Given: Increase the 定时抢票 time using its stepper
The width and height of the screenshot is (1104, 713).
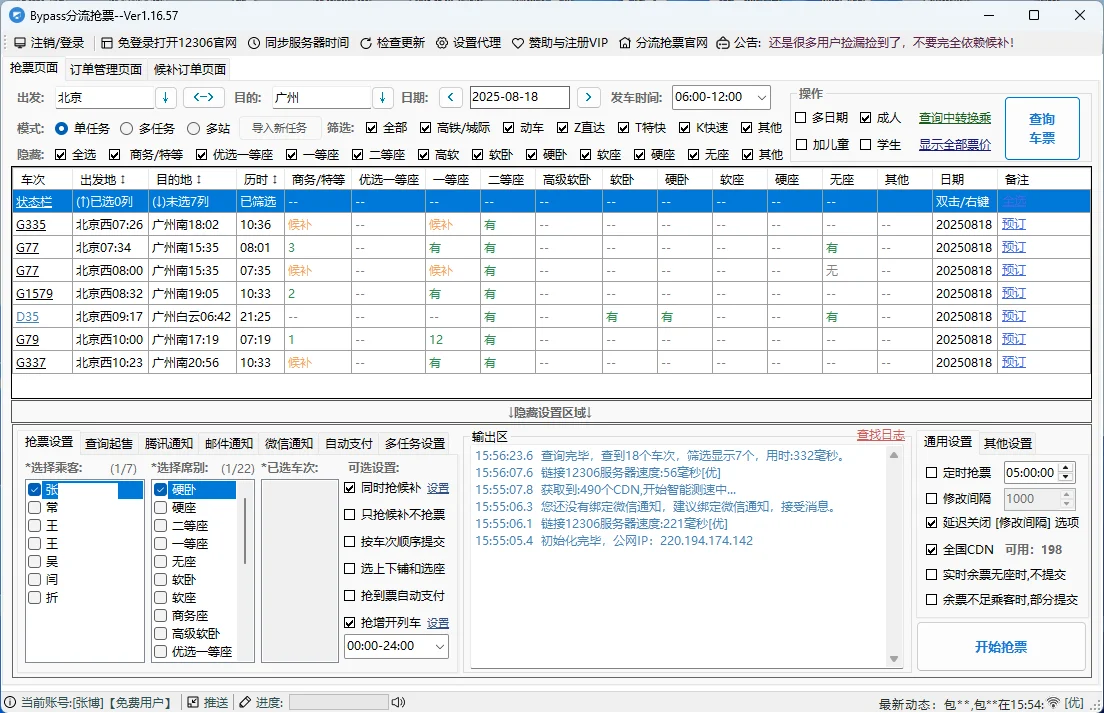Looking at the screenshot, I should [1066, 468].
